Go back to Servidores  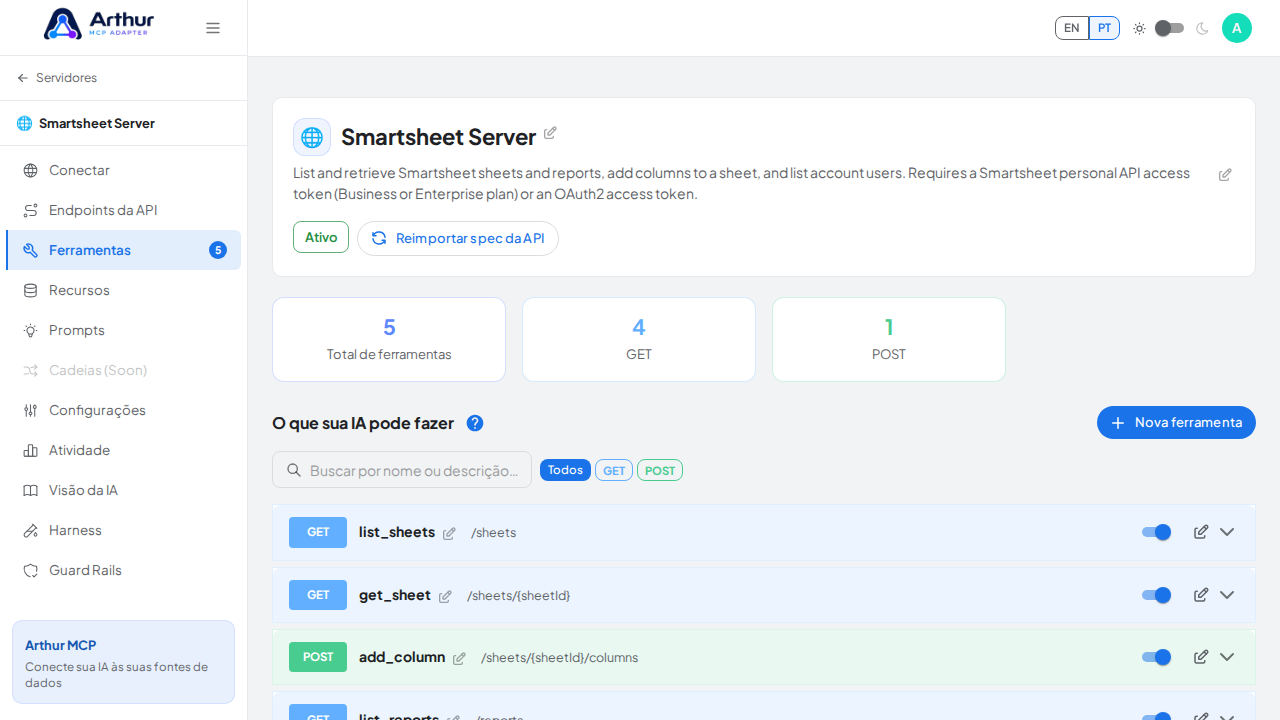click(66, 78)
